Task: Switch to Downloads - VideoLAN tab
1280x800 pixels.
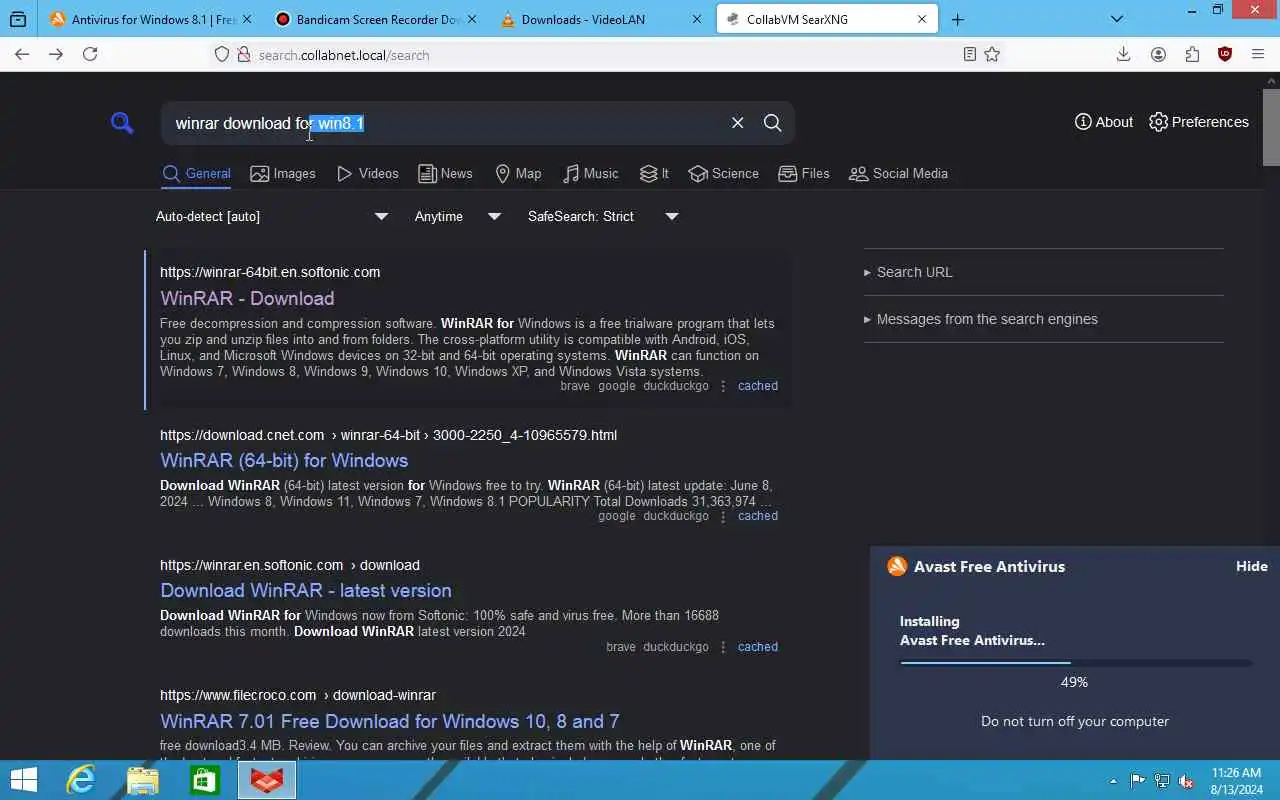Action: (601, 19)
